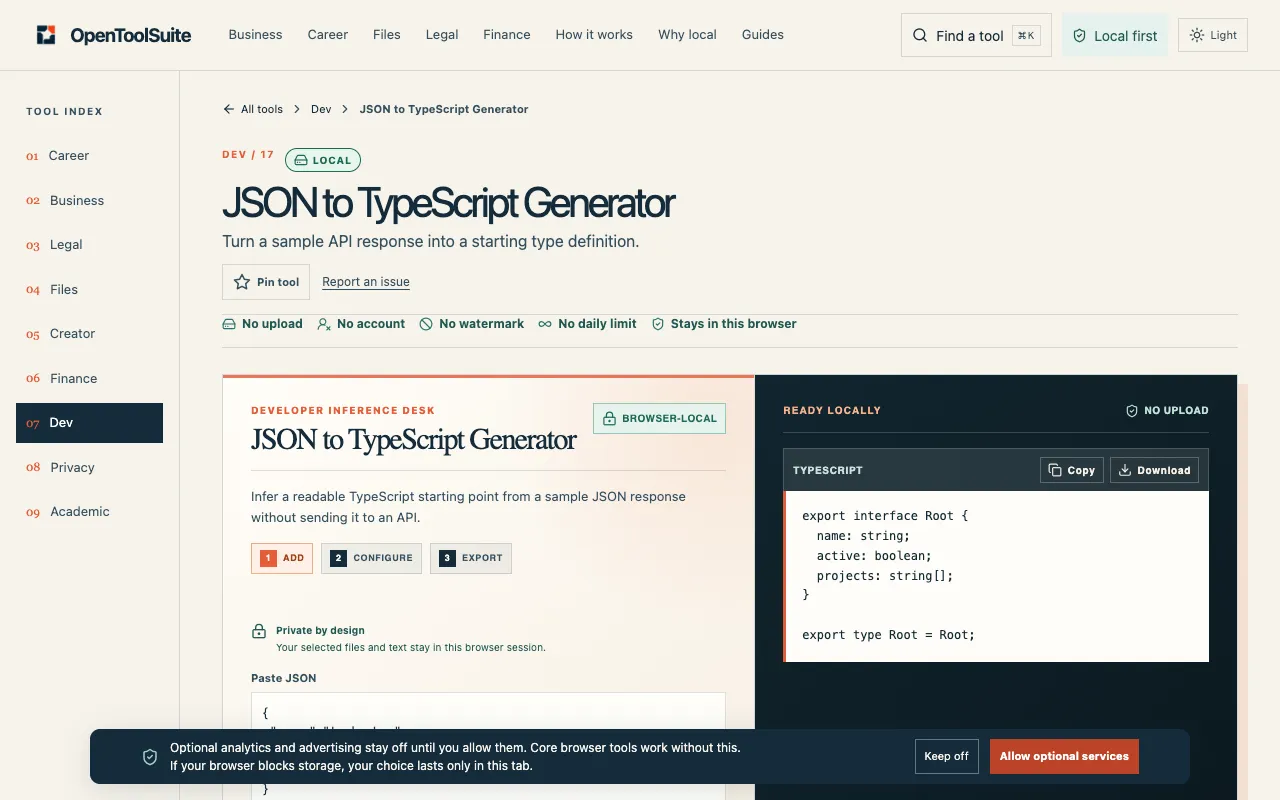Viewport: 1280px width, 800px height.
Task: Select 01 Career in the tool index
Action: click(x=89, y=156)
